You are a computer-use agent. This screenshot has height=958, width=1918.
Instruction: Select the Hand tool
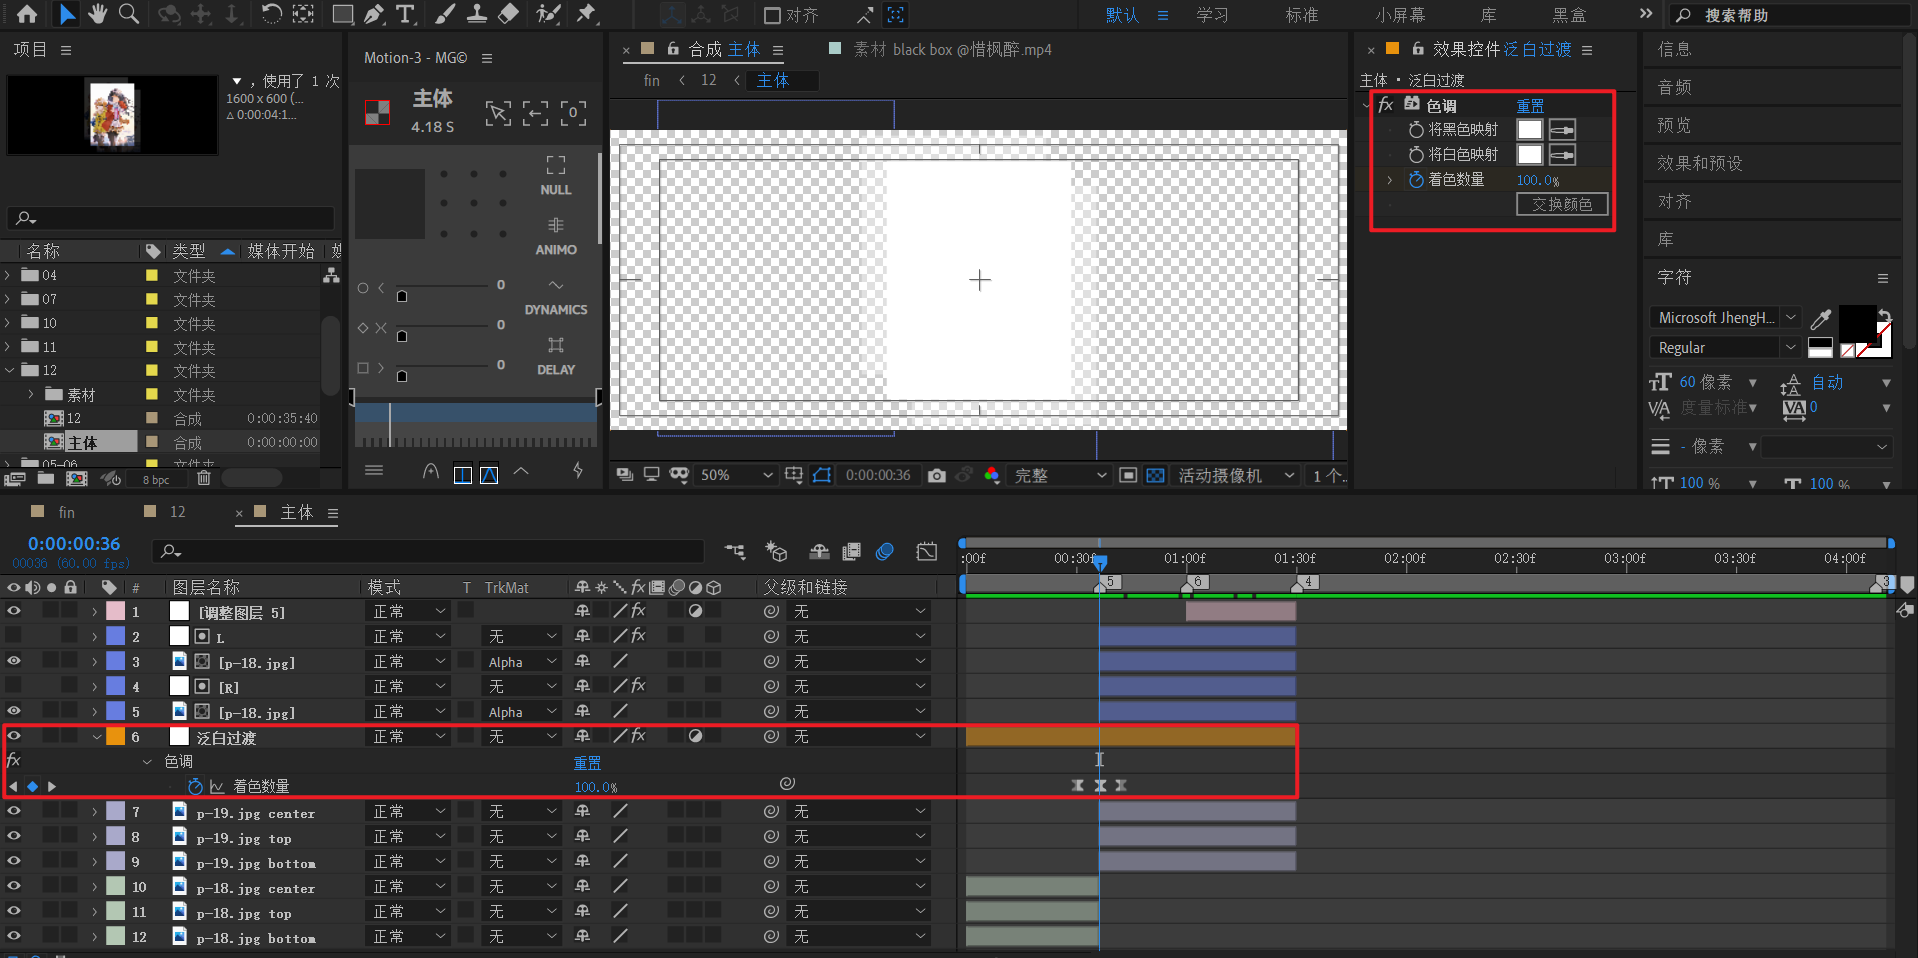click(97, 14)
